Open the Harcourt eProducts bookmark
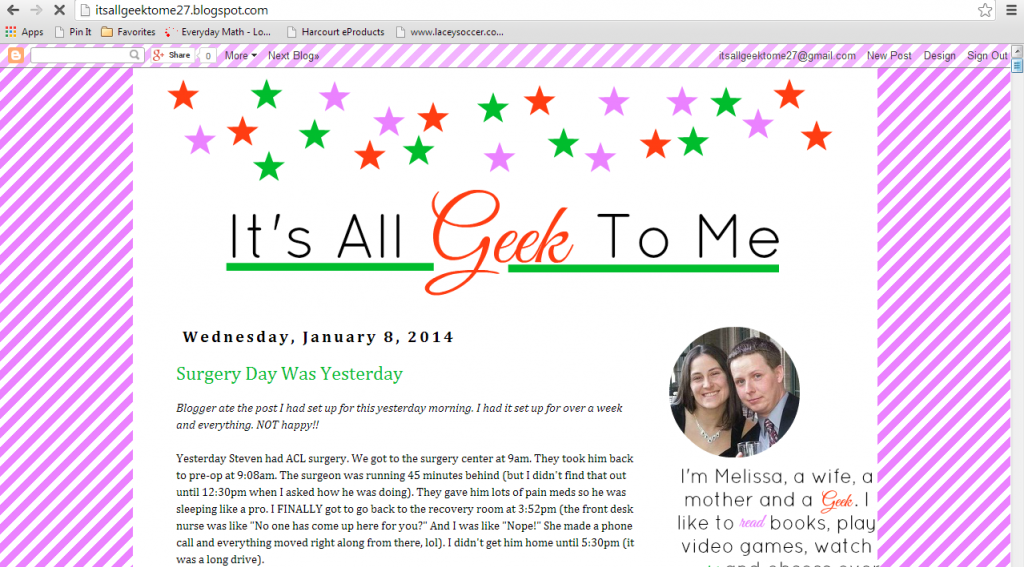Screen dimensions: 1024x567 coord(335,32)
